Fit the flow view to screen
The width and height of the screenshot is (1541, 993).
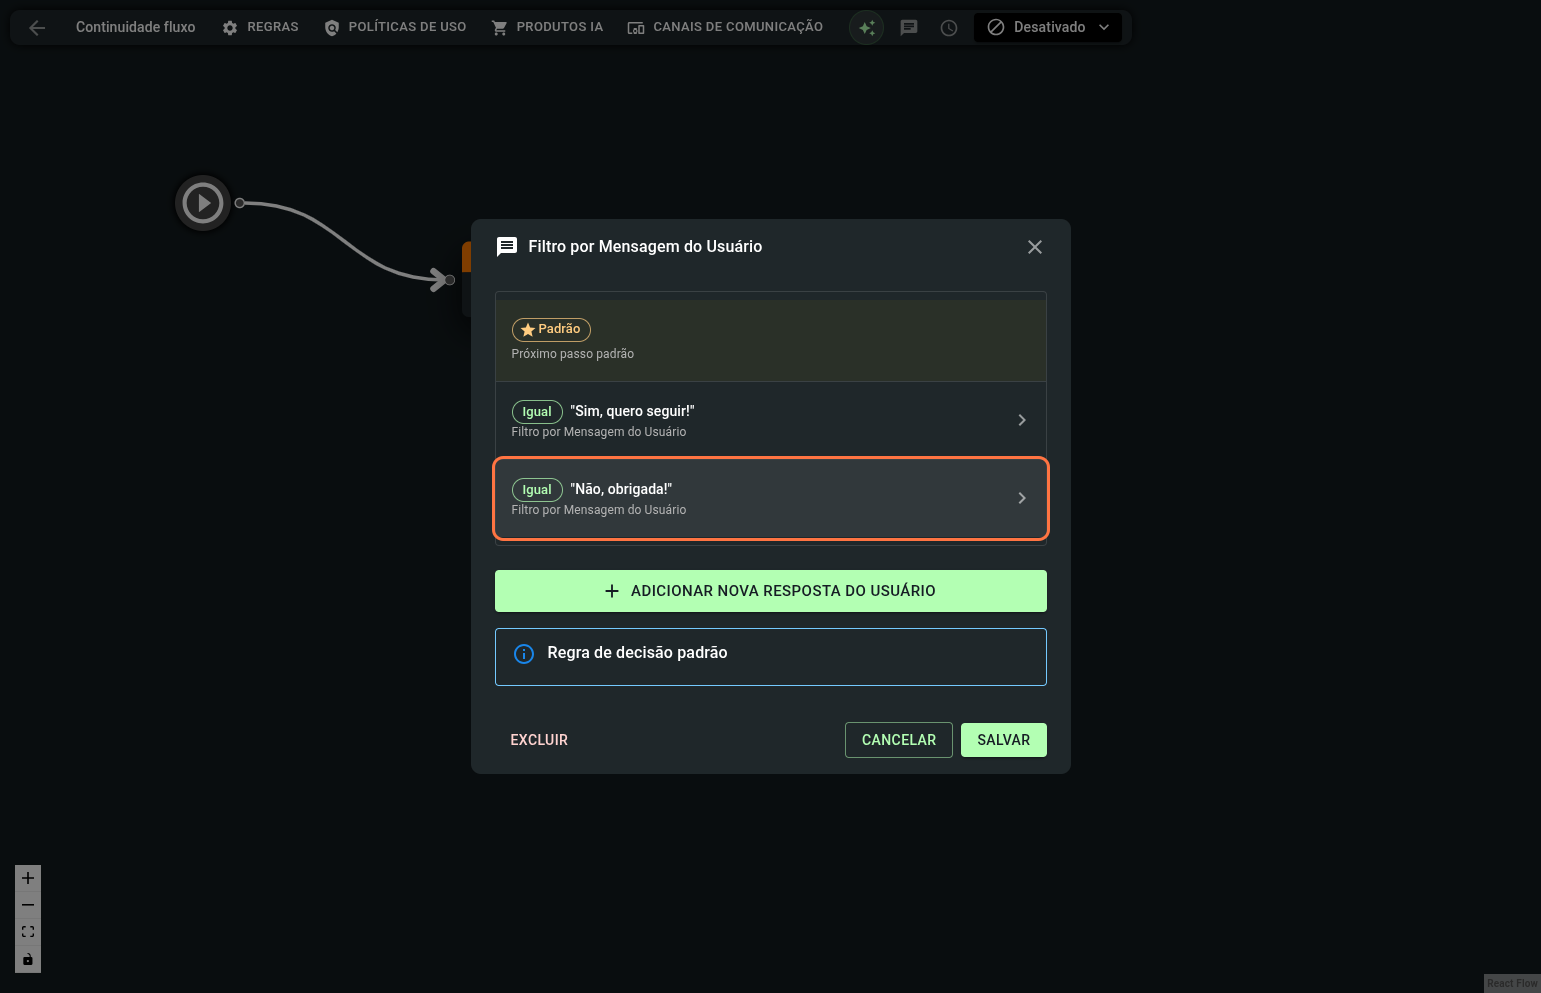[x=28, y=932]
